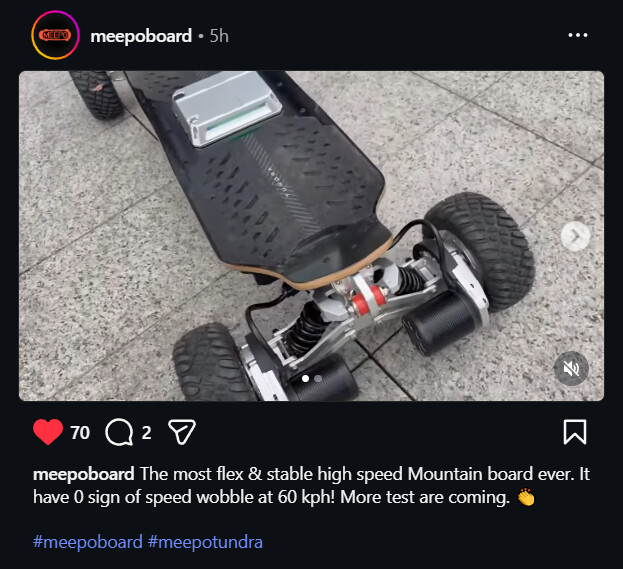Save the post with the bookmark icon
Image resolution: width=623 pixels, height=569 pixels.
click(575, 432)
